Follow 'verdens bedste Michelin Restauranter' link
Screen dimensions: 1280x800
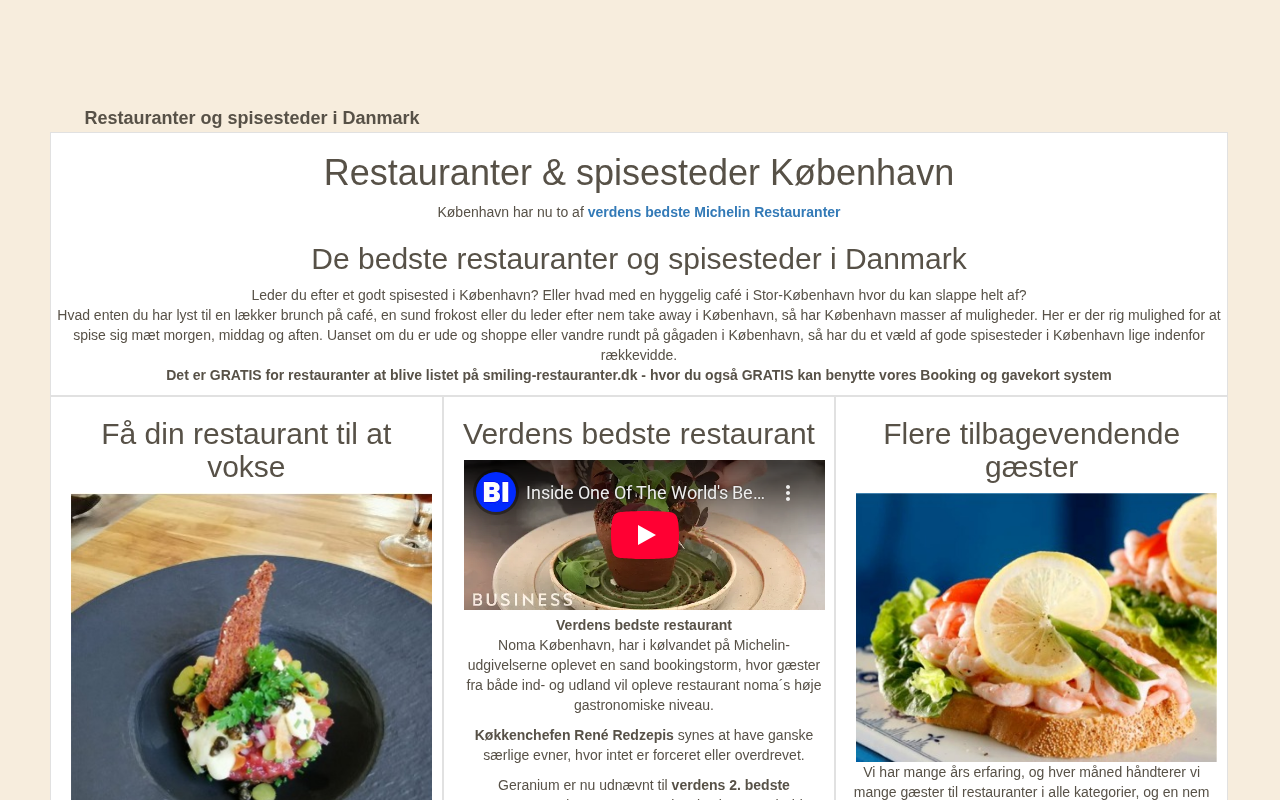pos(714,212)
